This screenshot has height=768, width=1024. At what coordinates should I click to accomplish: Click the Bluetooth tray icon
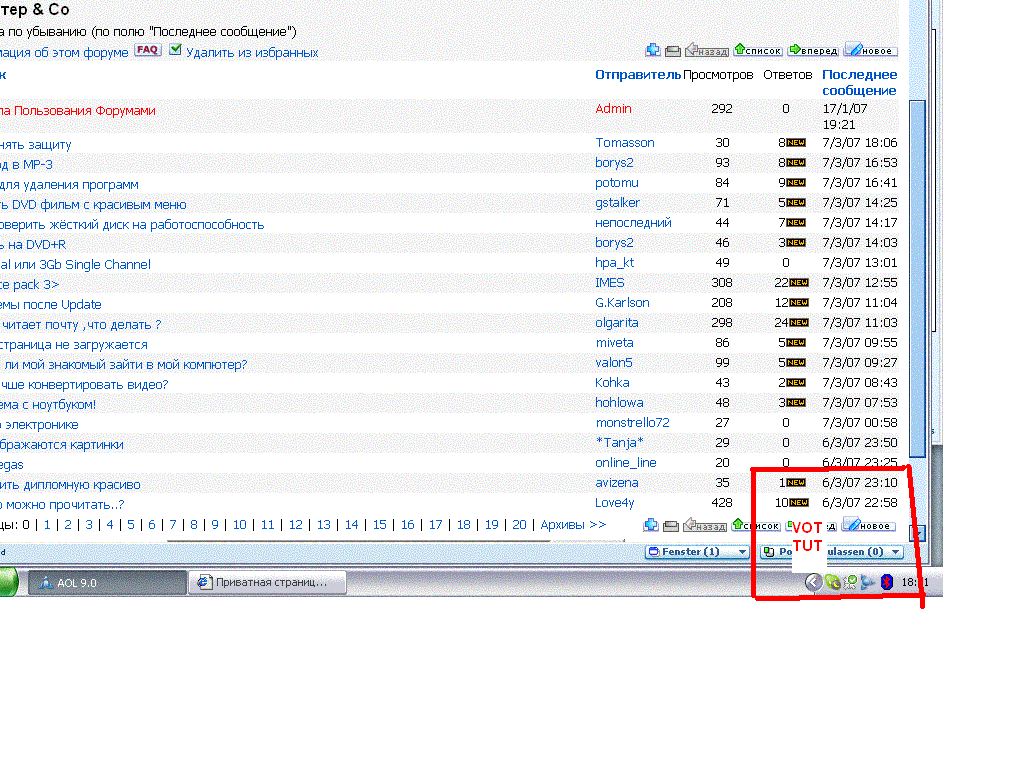(885, 582)
